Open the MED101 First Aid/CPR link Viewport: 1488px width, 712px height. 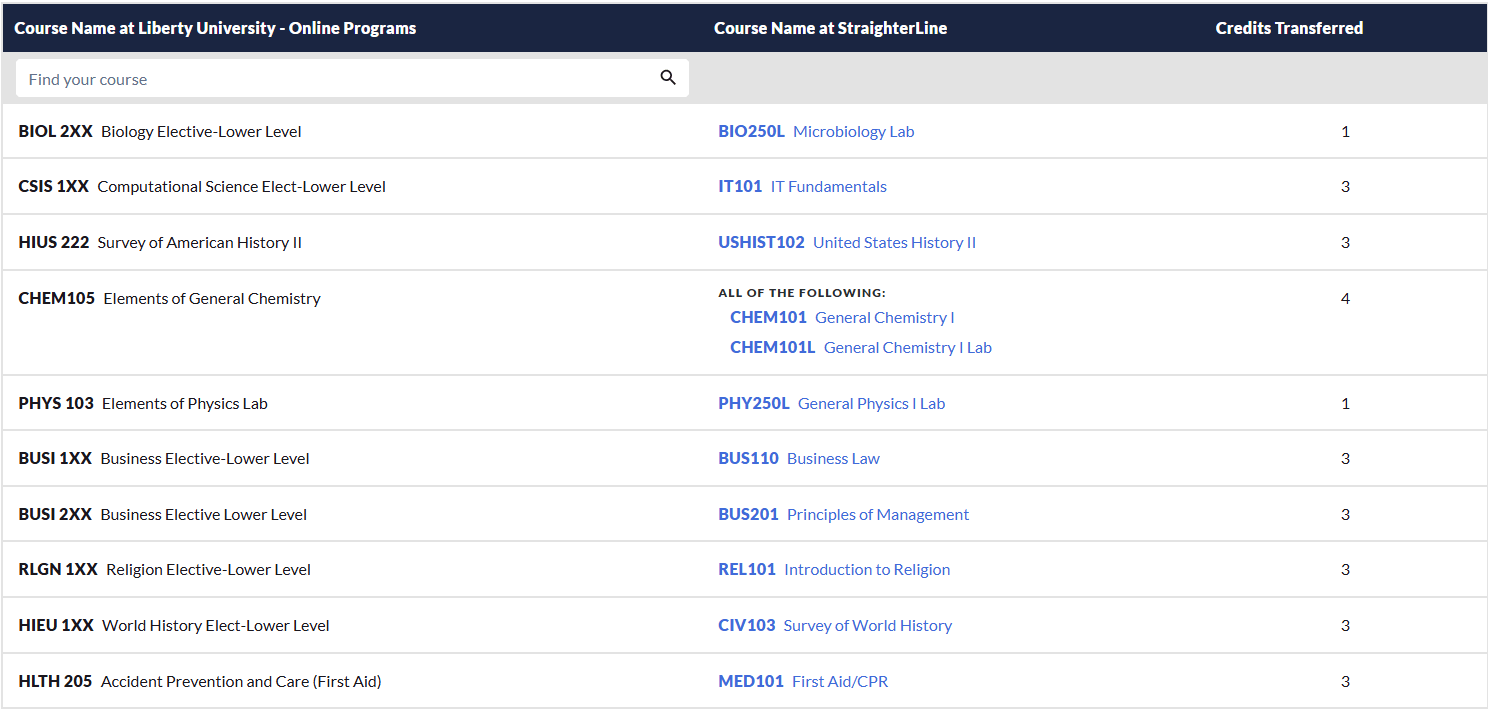click(803, 681)
